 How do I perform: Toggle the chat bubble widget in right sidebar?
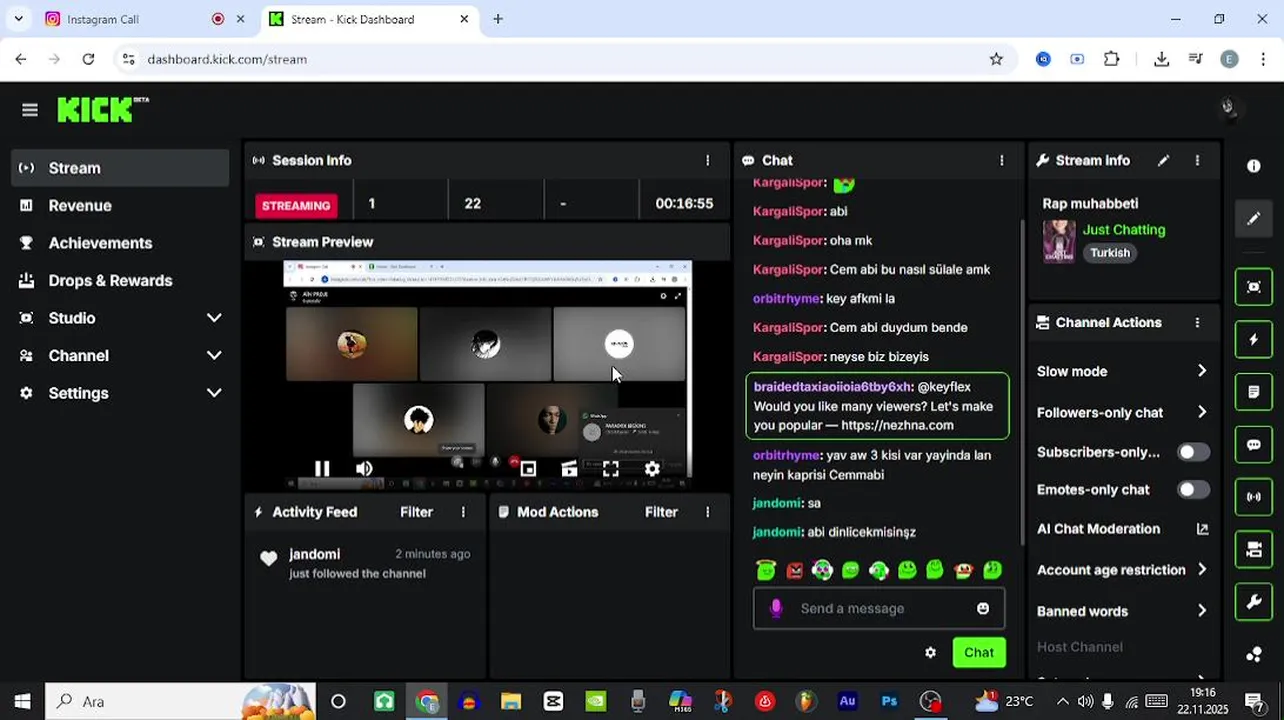point(1254,444)
